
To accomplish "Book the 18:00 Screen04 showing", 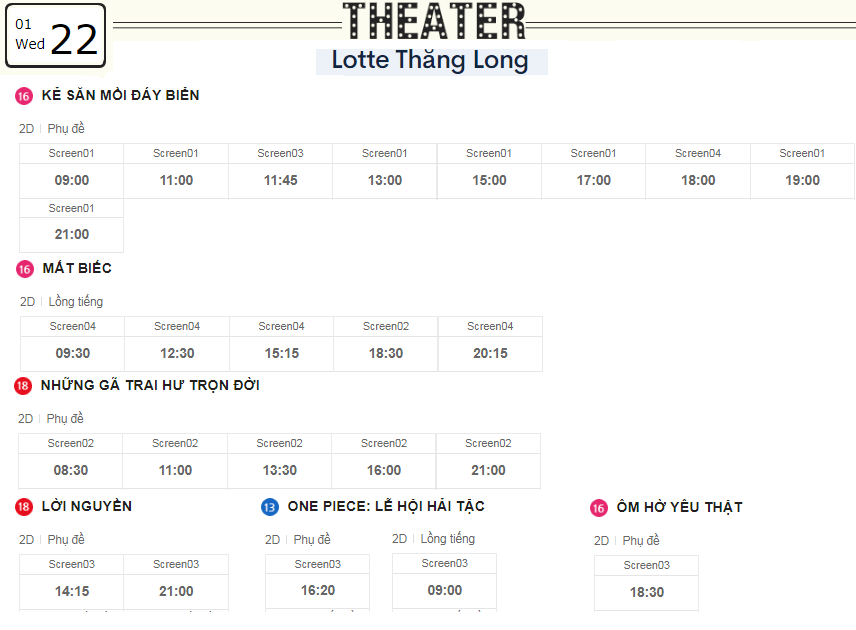I will [698, 171].
